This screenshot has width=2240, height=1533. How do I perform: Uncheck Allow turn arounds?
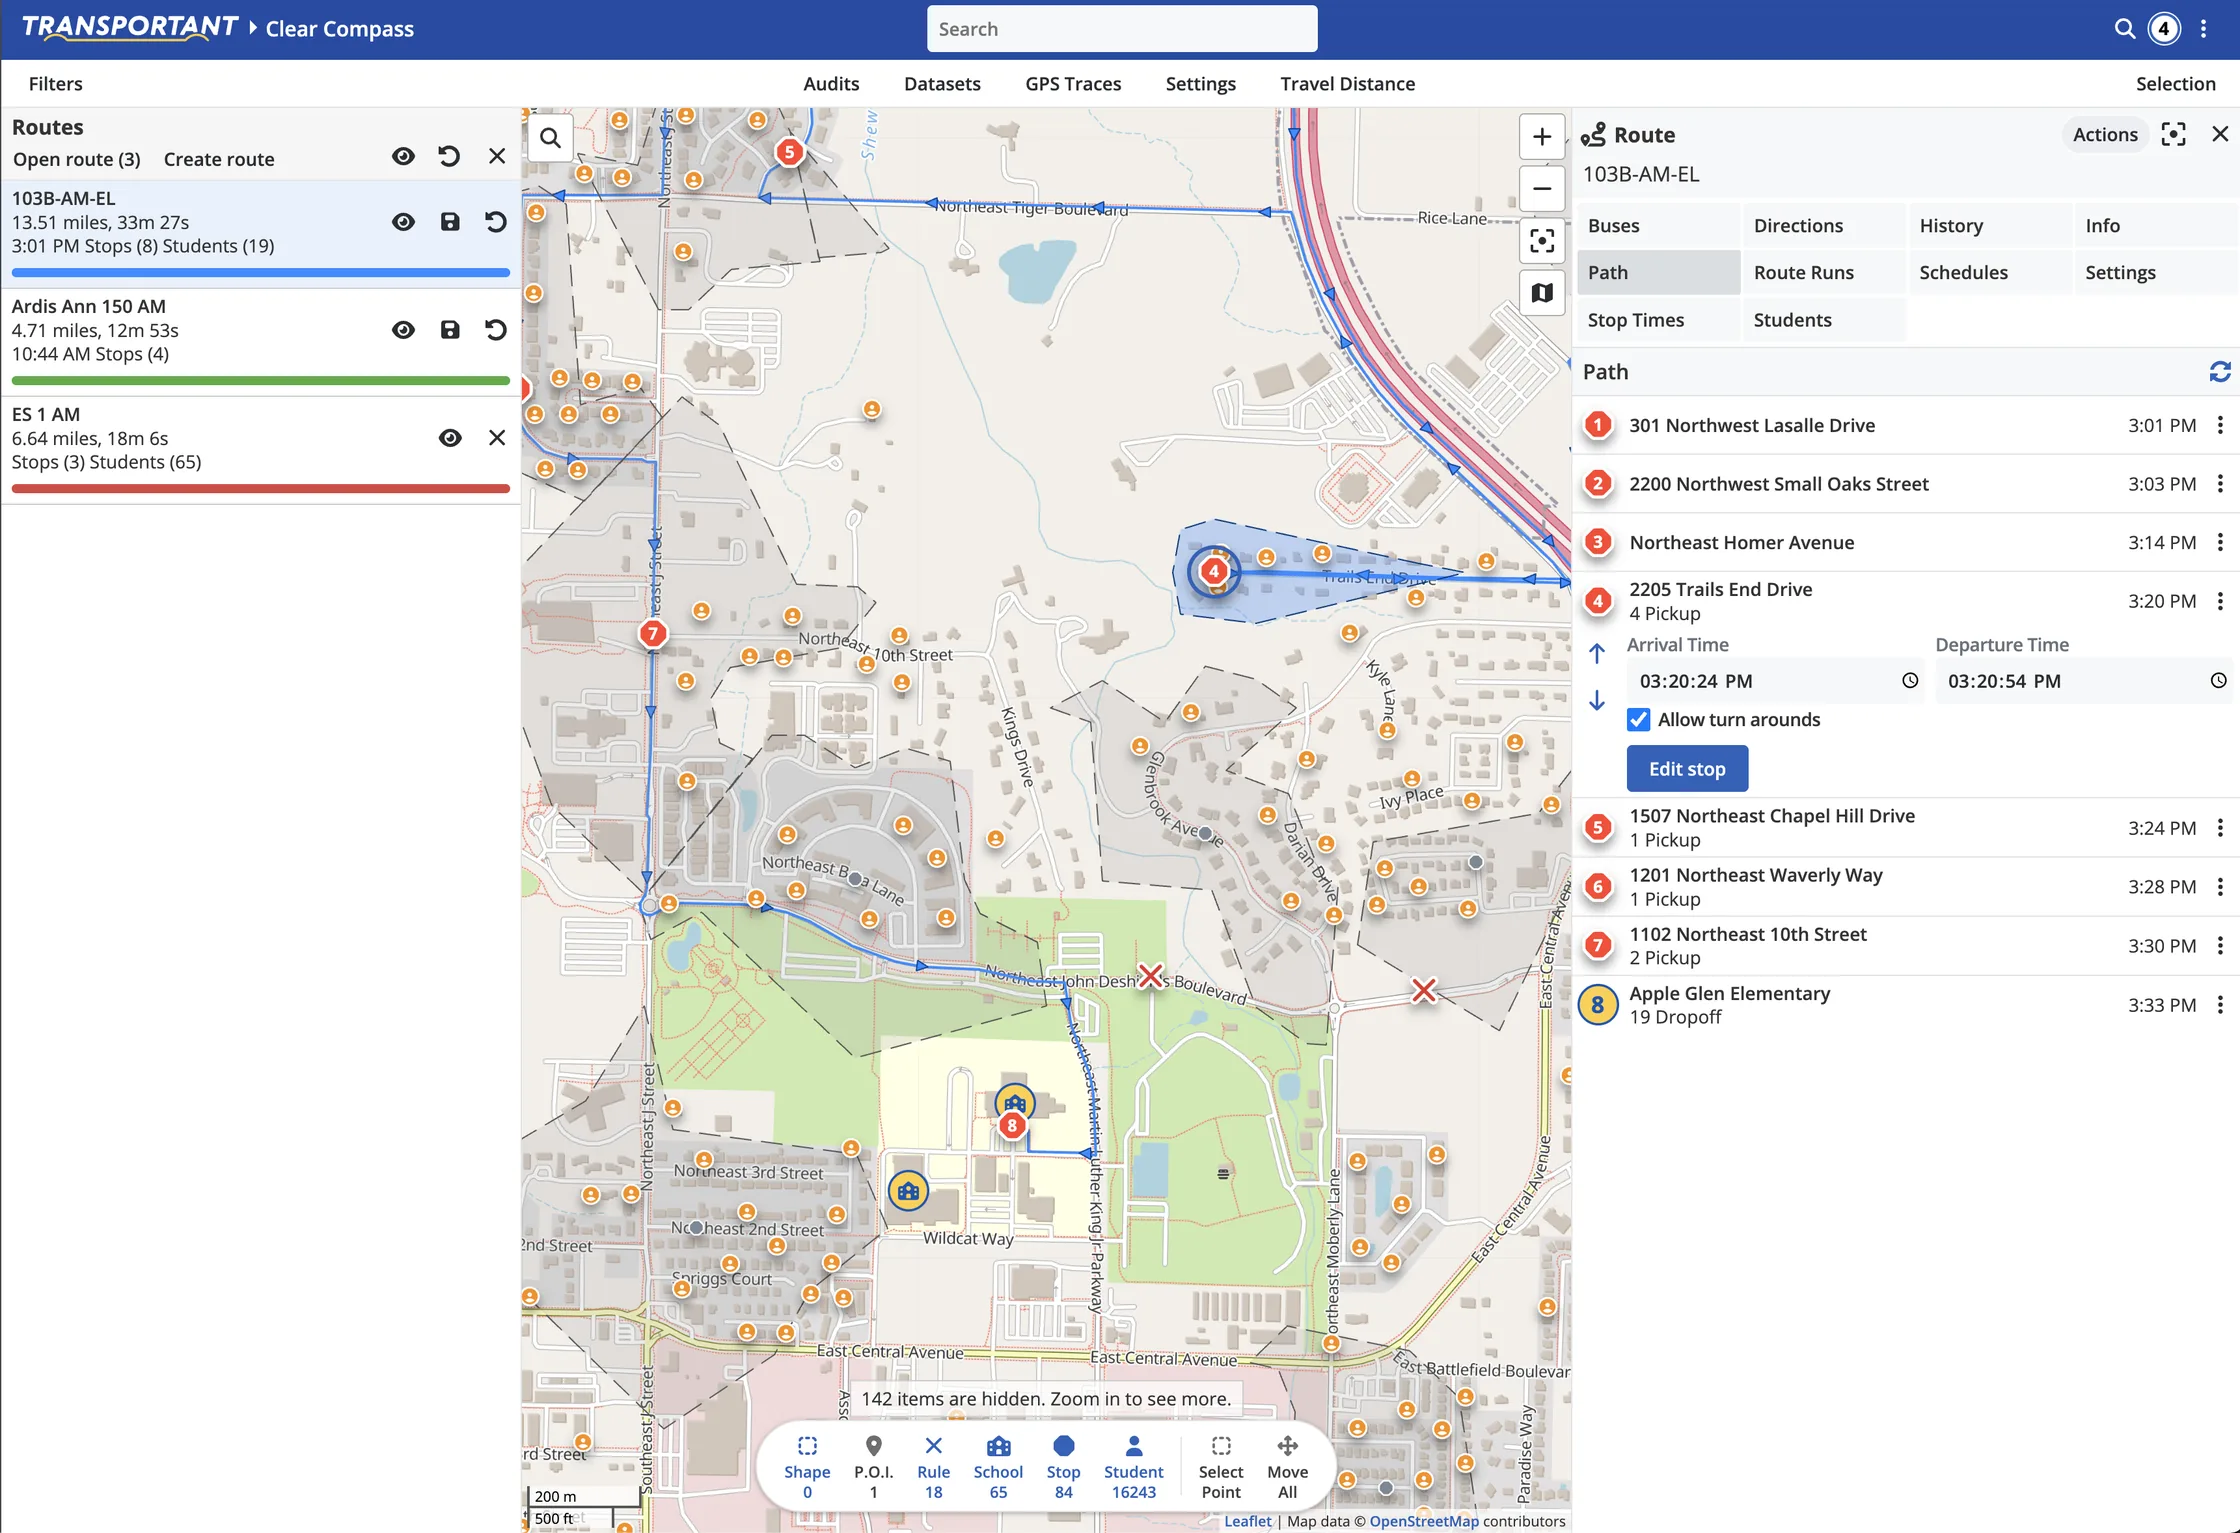1638,720
